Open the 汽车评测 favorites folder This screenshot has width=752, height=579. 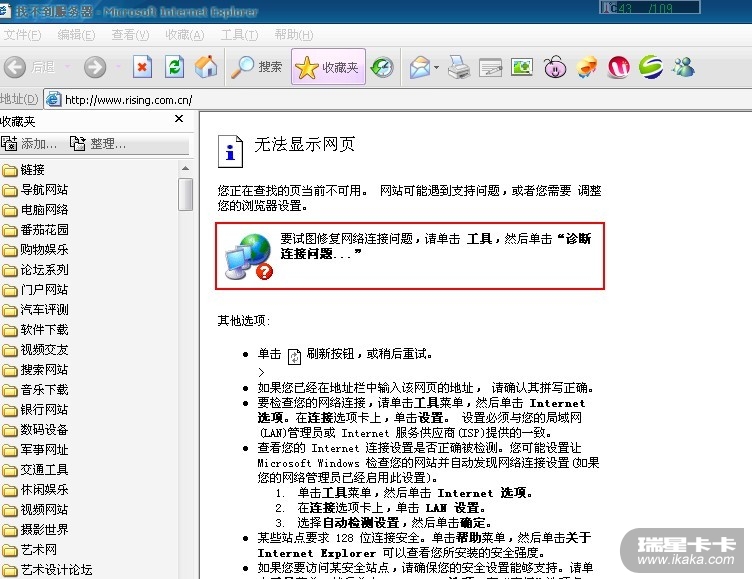click(35, 310)
